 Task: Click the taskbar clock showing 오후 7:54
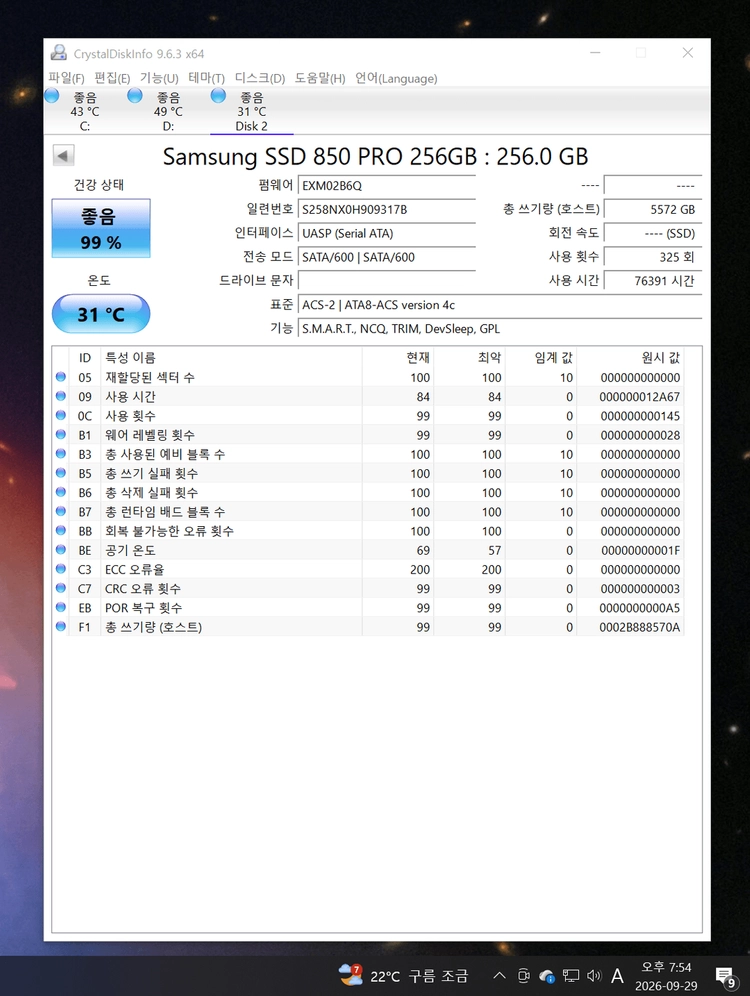pos(666,976)
